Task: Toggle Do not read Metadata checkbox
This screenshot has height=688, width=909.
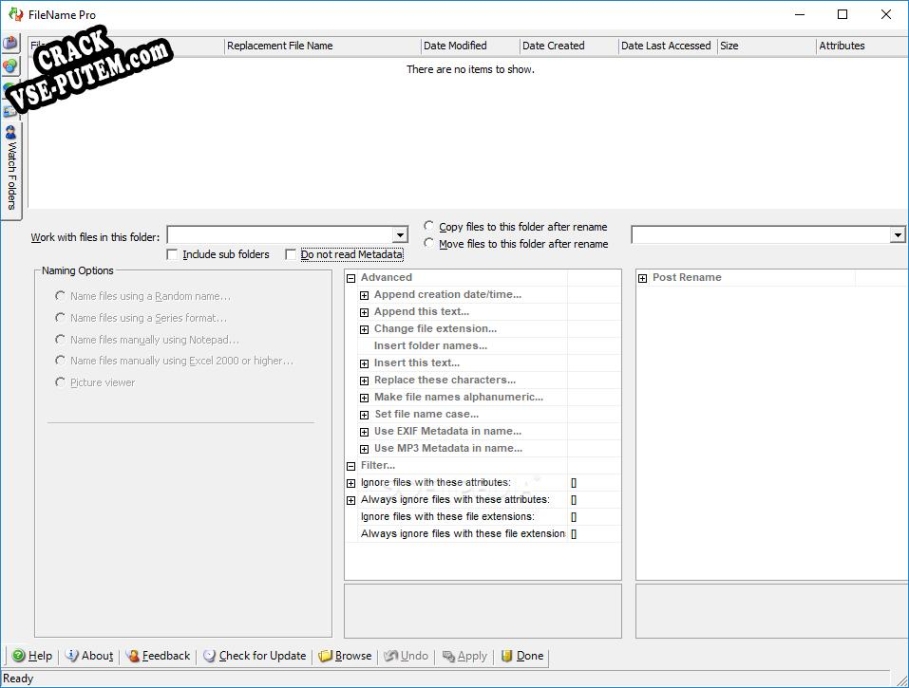Action: (x=290, y=254)
